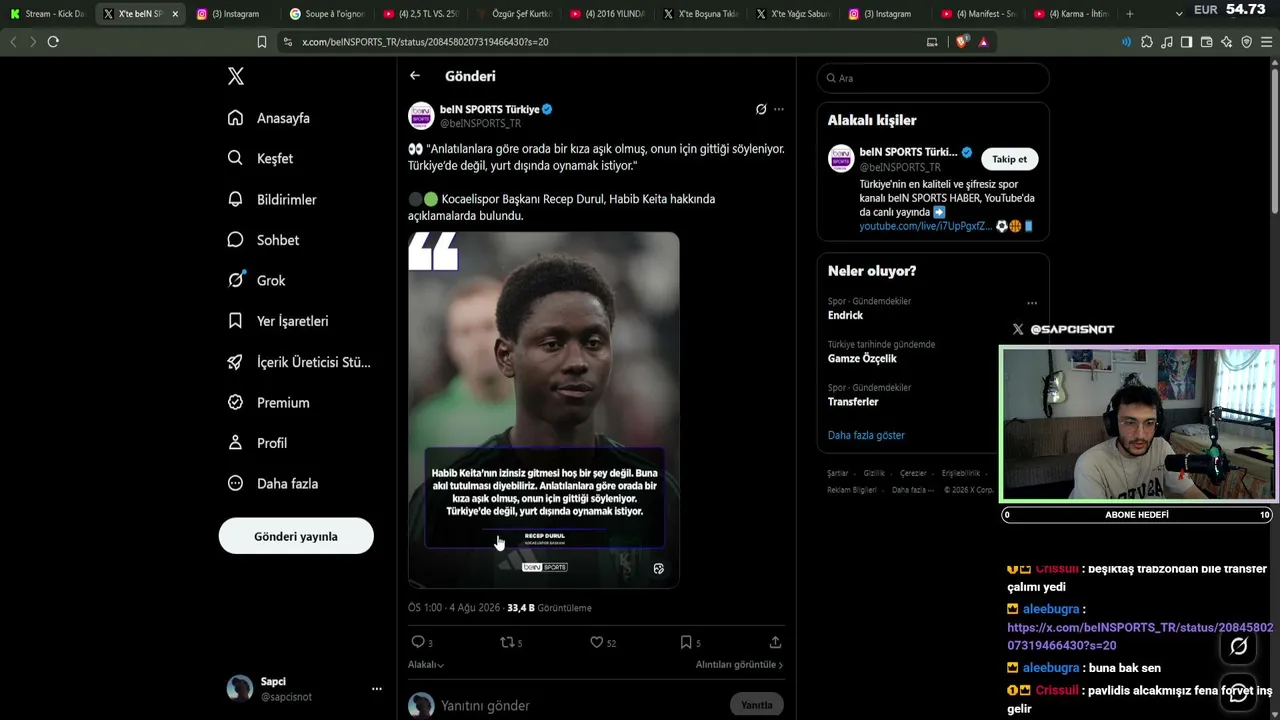Click the bookmark page icon in address bar
The height and width of the screenshot is (720, 1280).
(262, 42)
